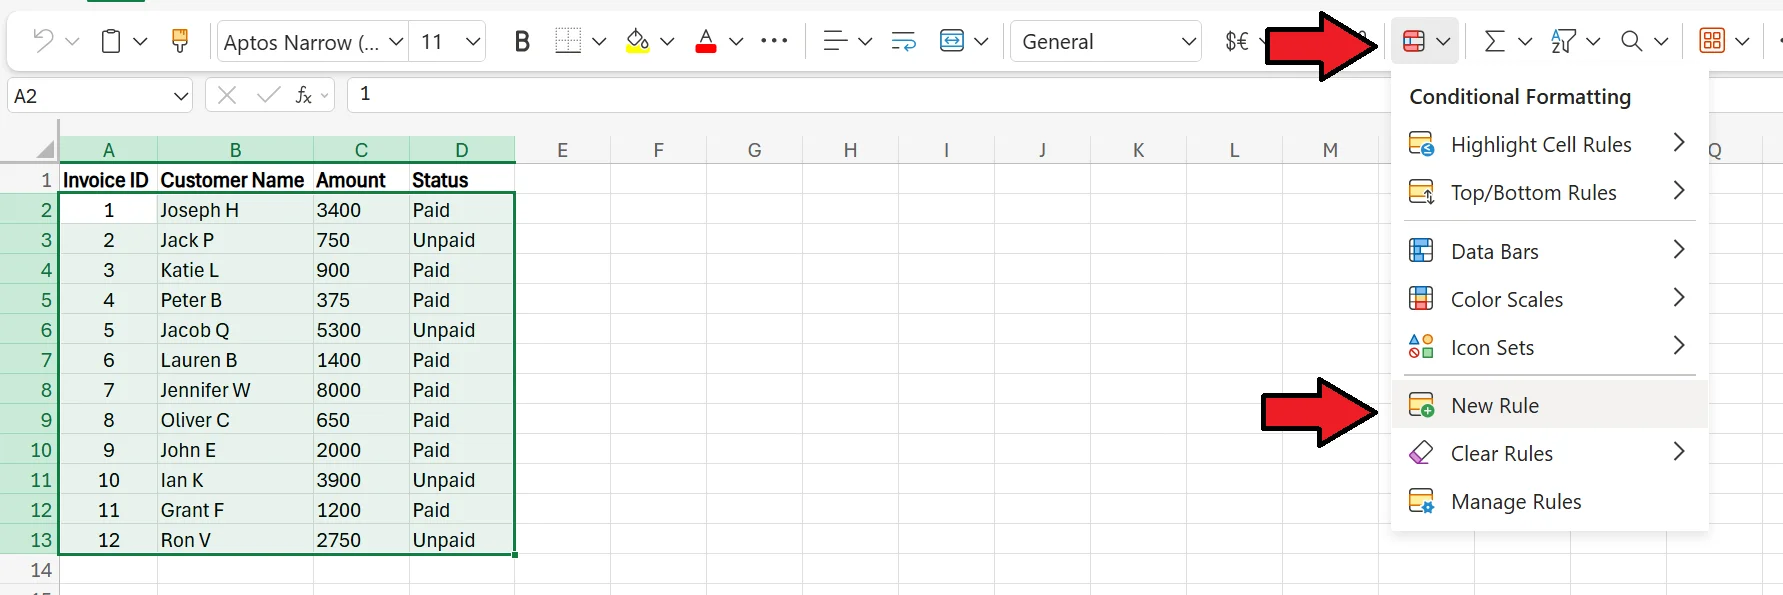Viewport: 1783px width, 595px height.
Task: Select Unpaid status for Jack P
Action: click(x=462, y=240)
